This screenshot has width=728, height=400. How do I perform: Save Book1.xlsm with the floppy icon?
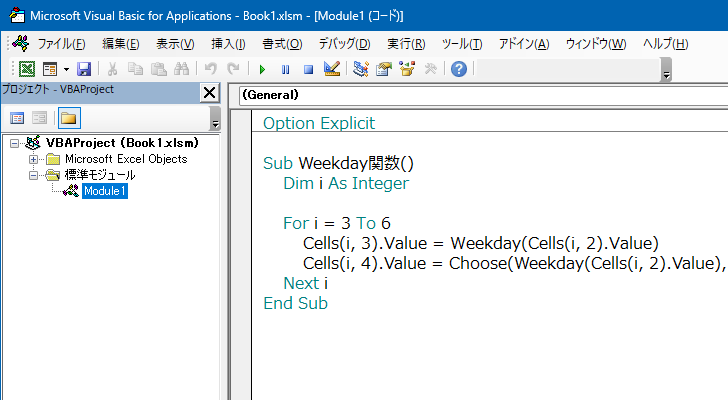(84, 69)
